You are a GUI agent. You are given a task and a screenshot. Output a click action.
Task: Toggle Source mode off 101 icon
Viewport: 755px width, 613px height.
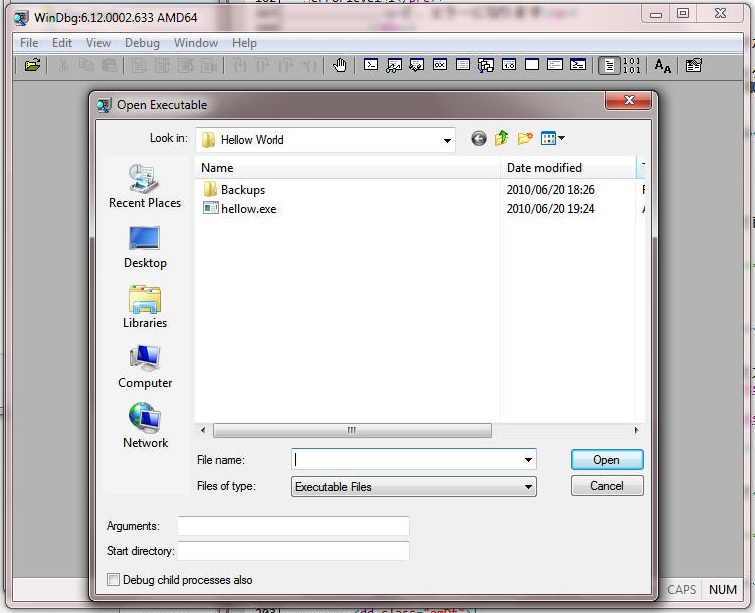(x=631, y=65)
